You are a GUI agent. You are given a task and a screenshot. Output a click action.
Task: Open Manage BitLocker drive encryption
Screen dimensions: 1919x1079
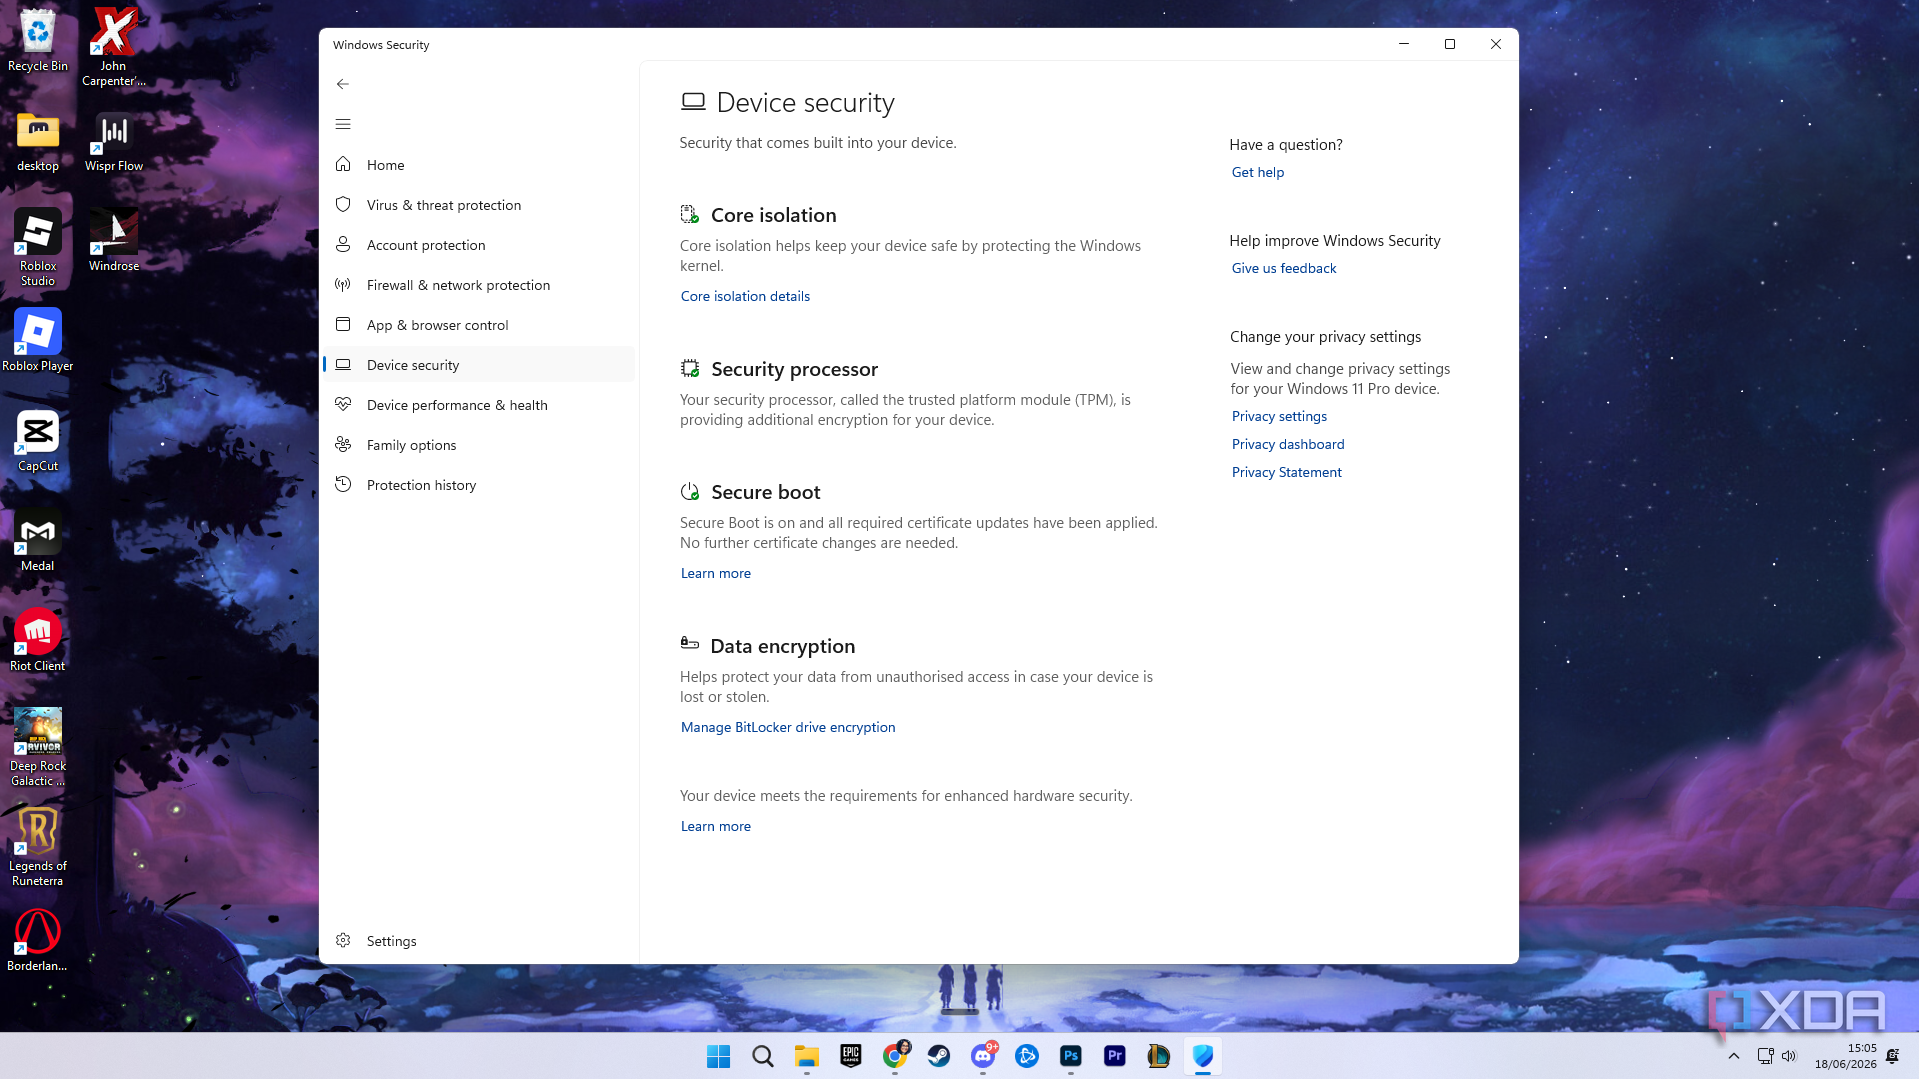[788, 727]
